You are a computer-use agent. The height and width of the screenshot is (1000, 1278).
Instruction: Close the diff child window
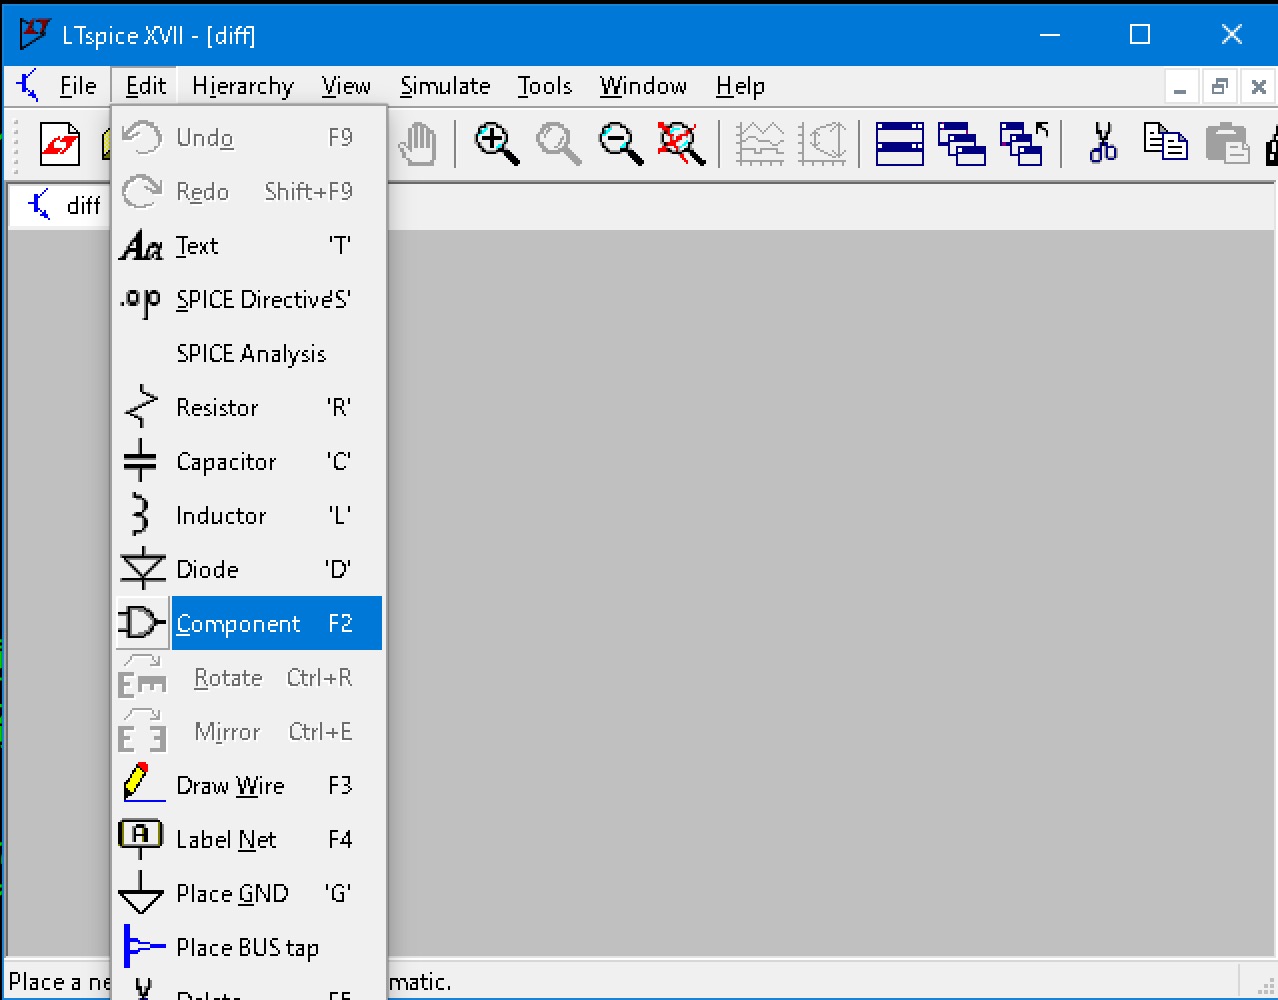1259,87
